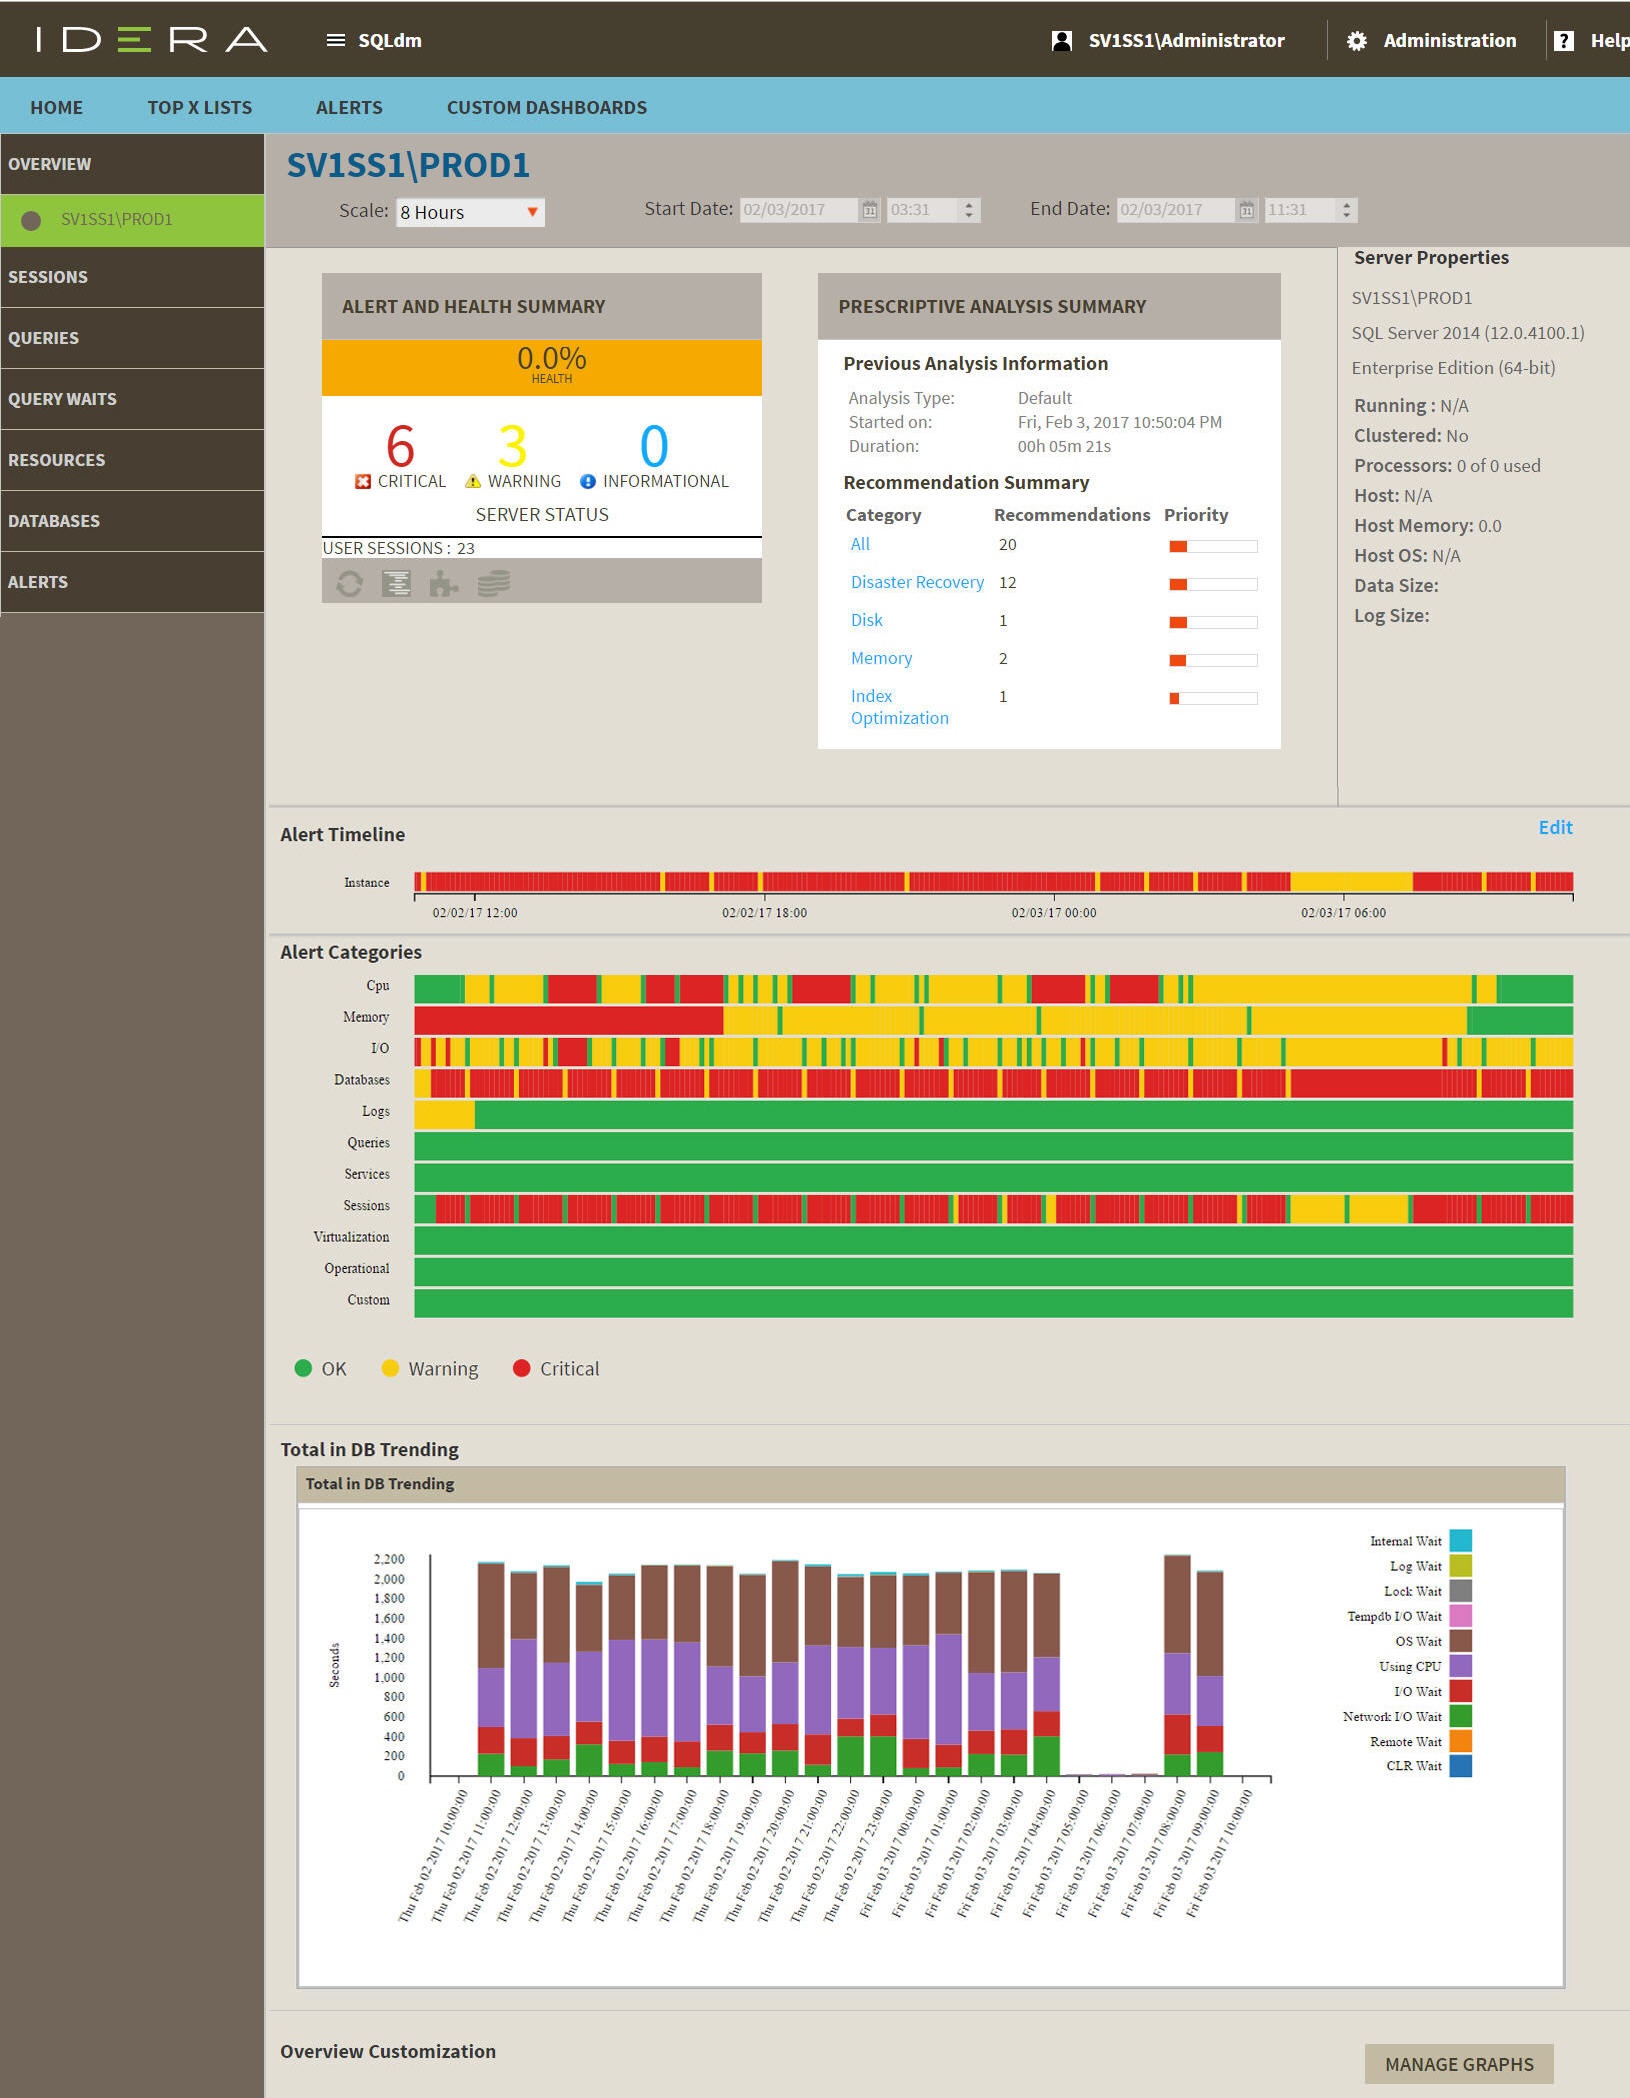Open the Disaster Recovery recommendations link
The image size is (1630, 2098).
[x=917, y=582]
